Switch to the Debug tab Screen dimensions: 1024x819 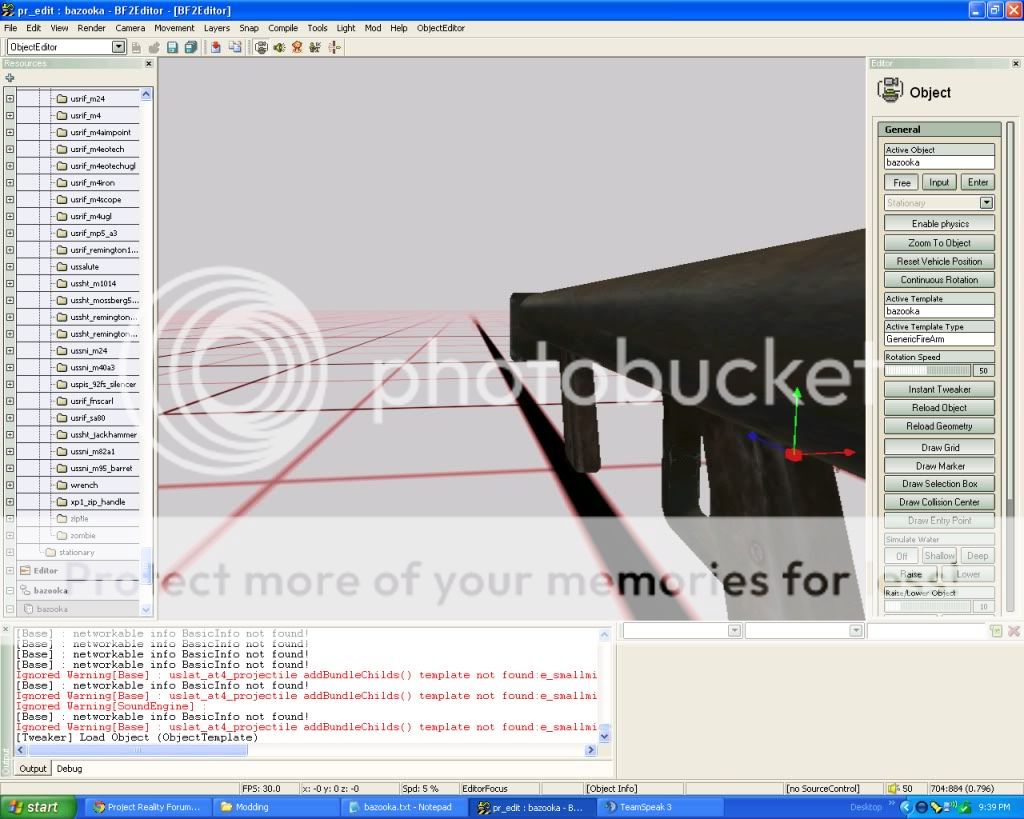pyautogui.click(x=69, y=769)
